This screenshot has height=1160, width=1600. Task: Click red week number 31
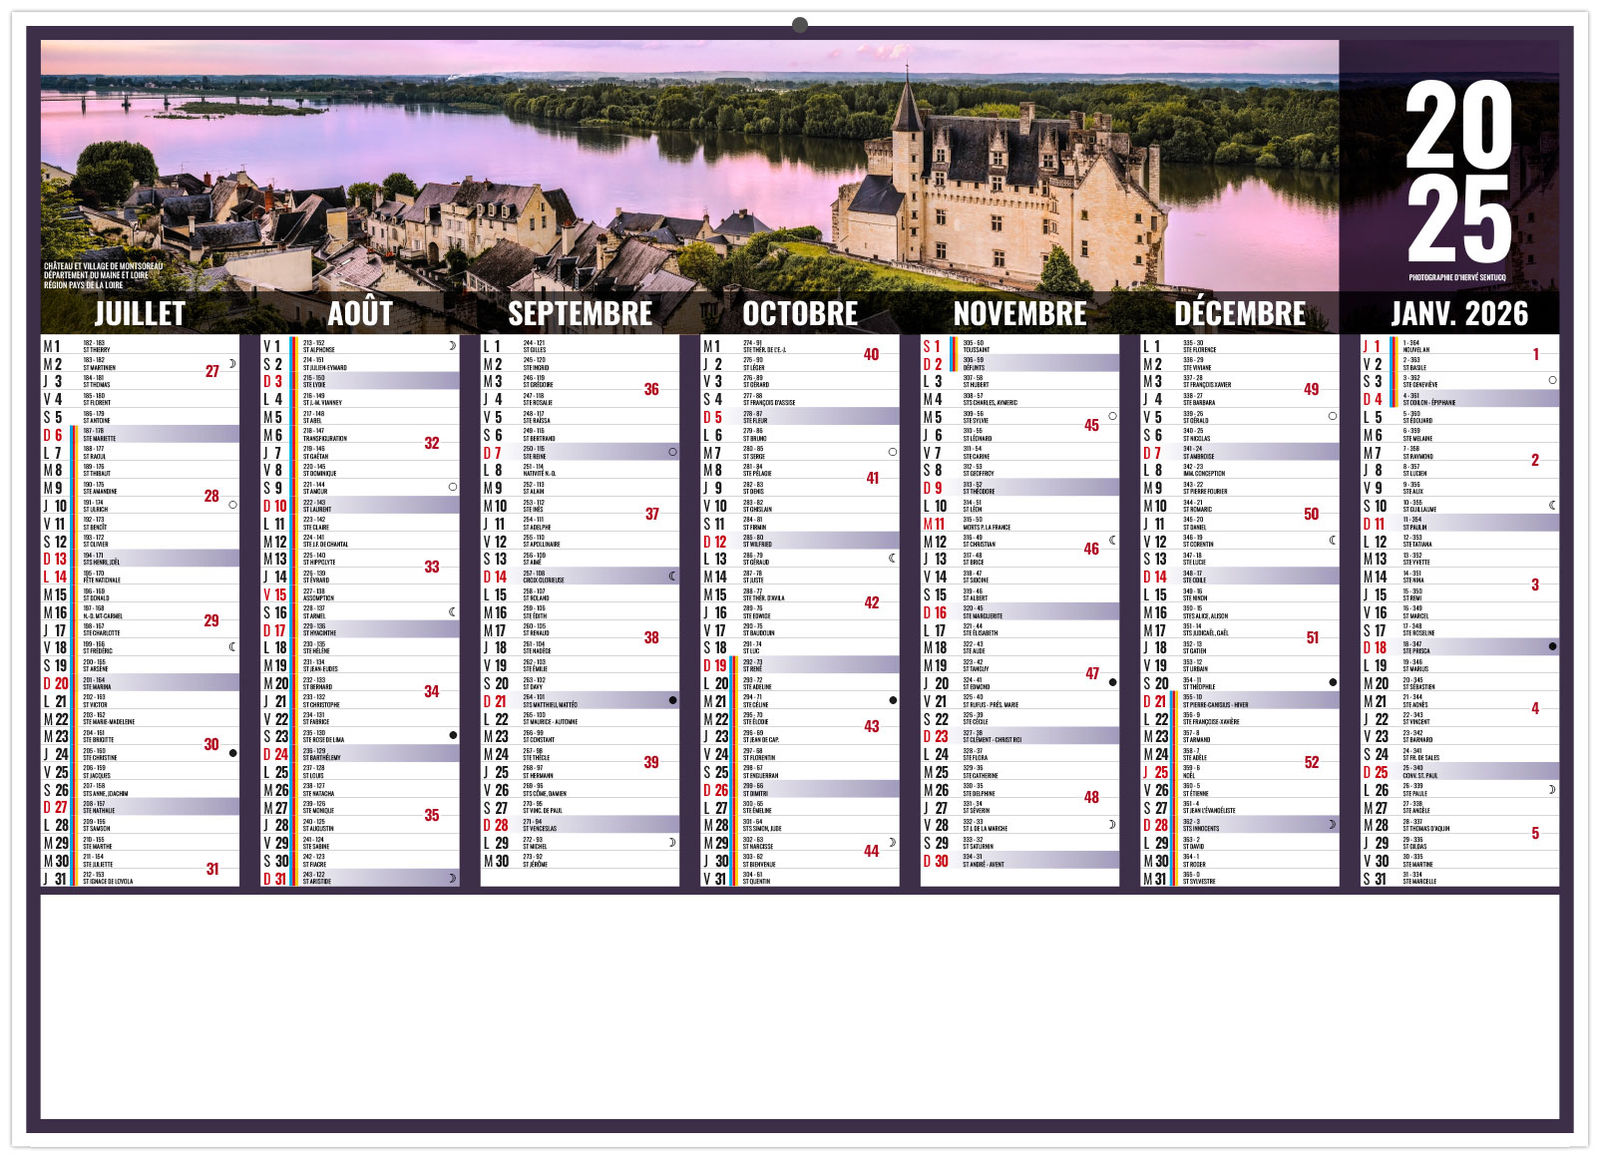[x=212, y=869]
